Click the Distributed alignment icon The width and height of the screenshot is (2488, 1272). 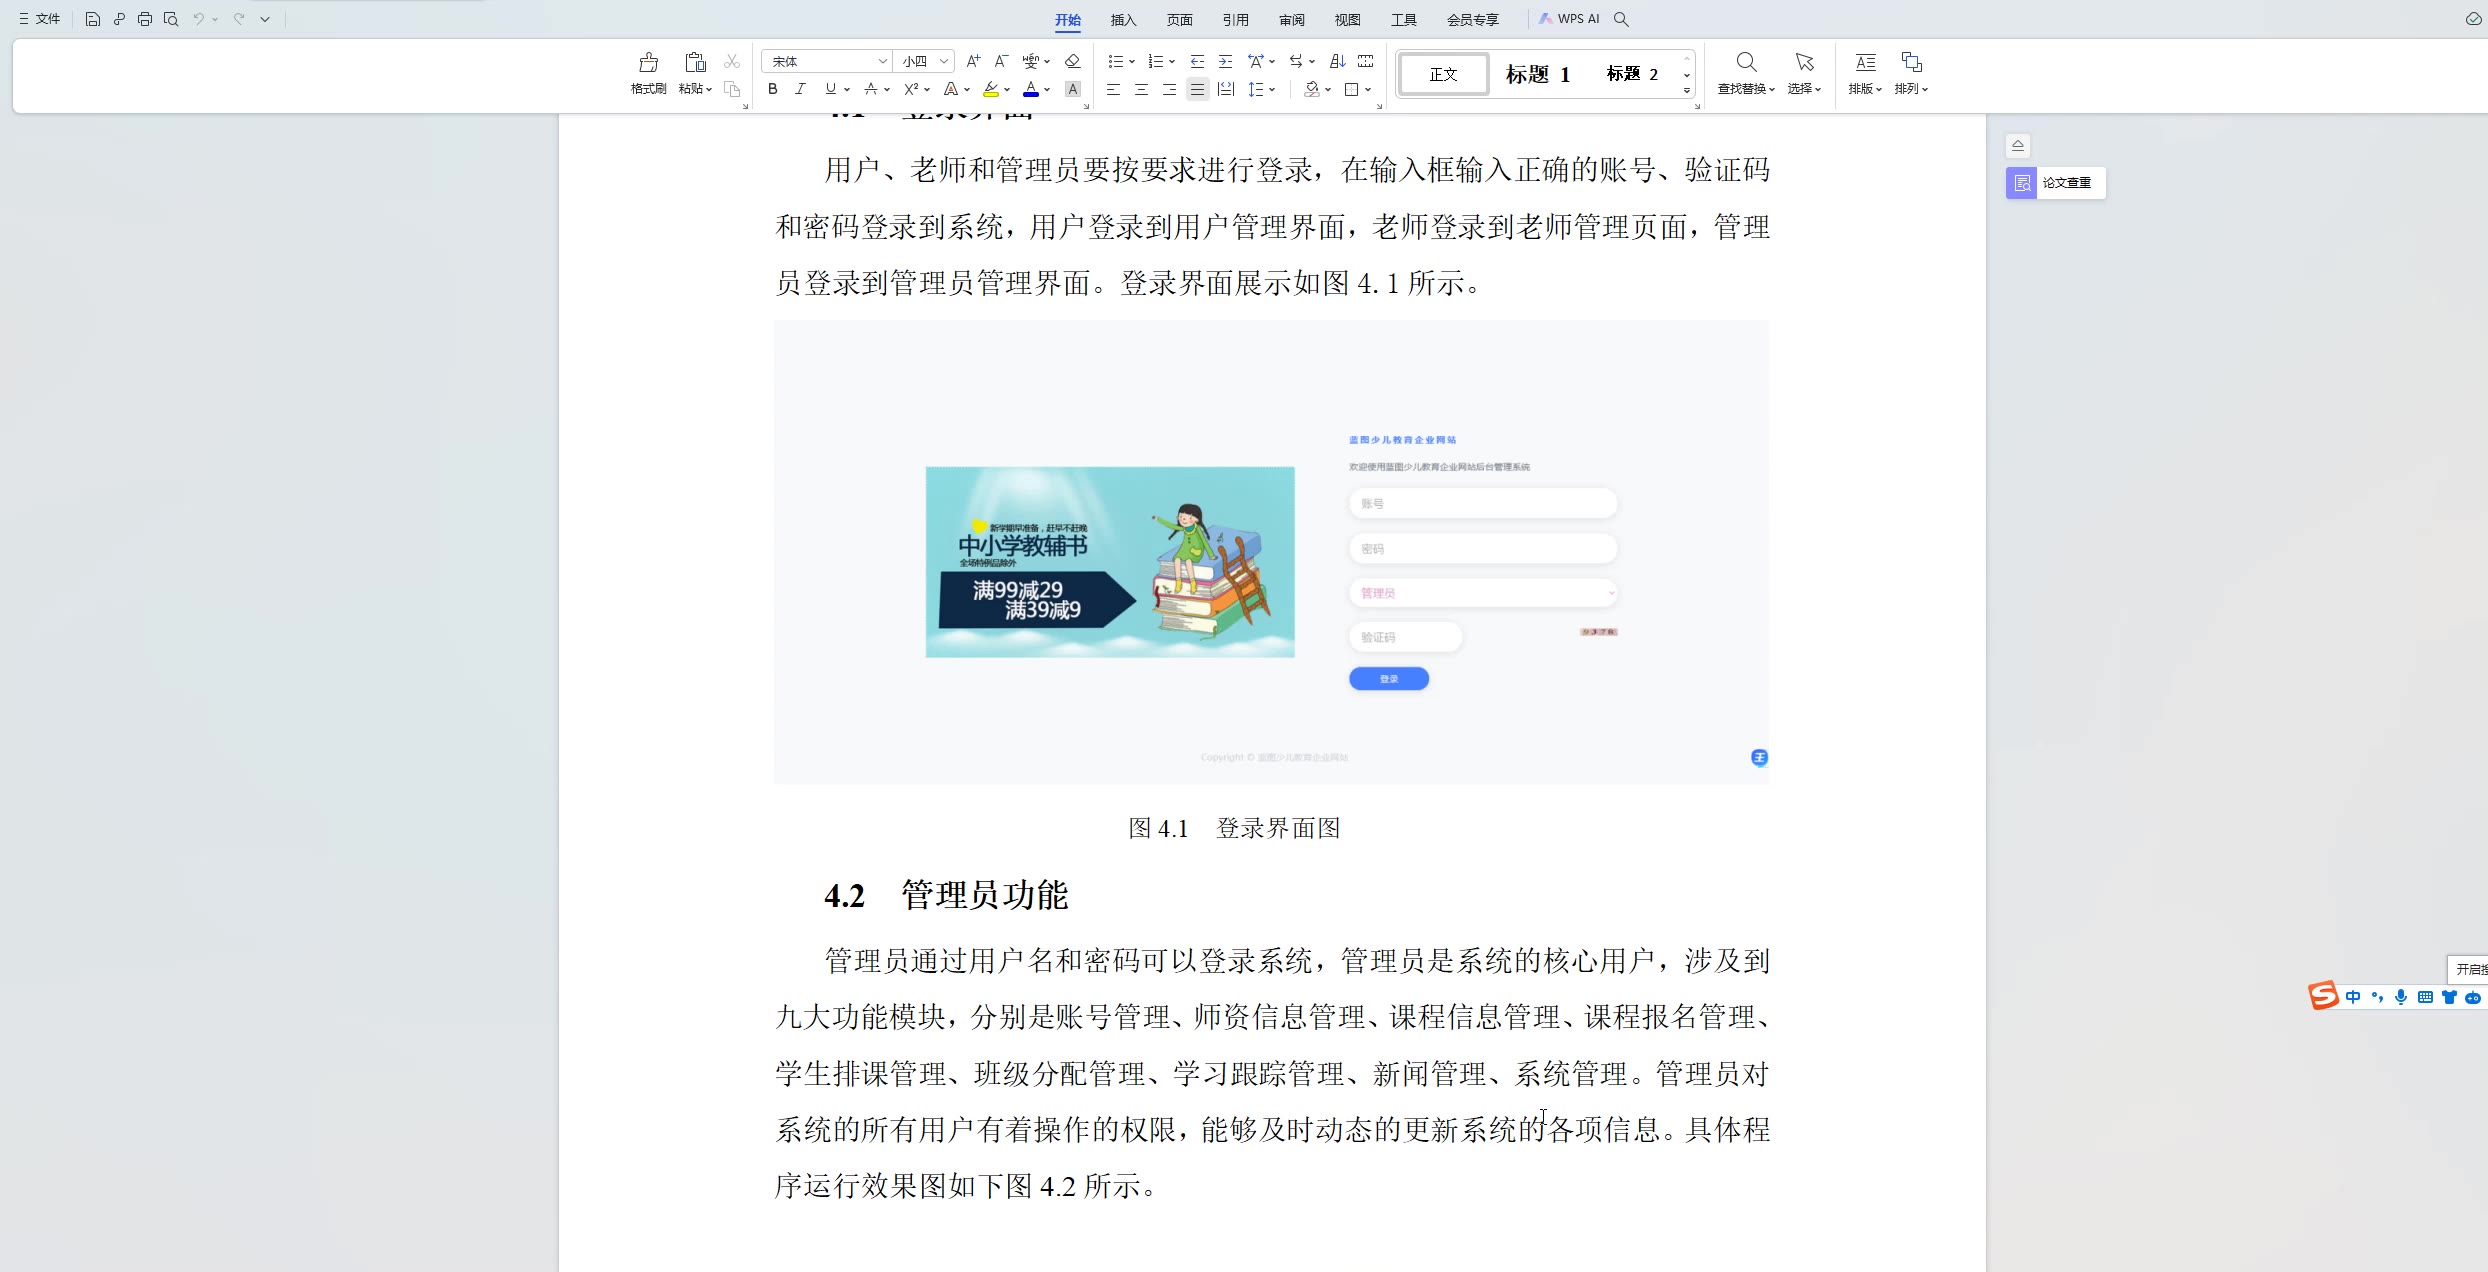(x=1226, y=89)
